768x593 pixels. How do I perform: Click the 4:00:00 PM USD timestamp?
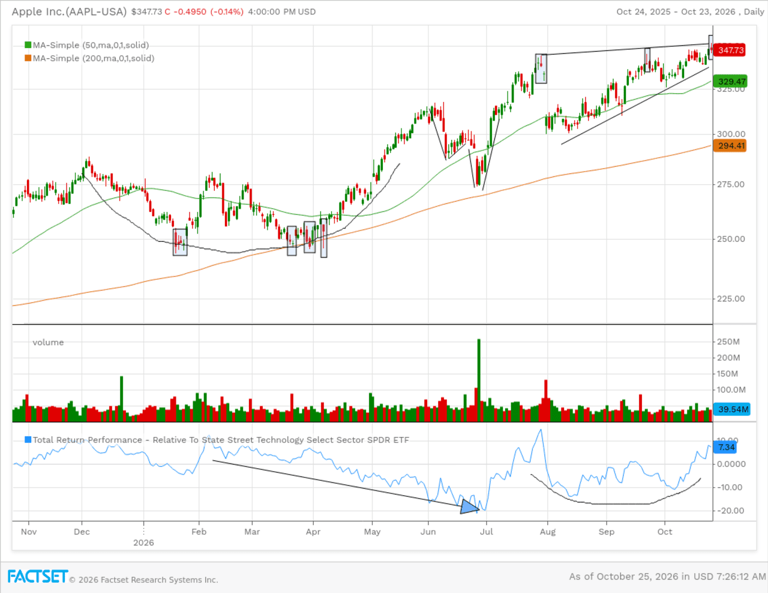pos(282,12)
